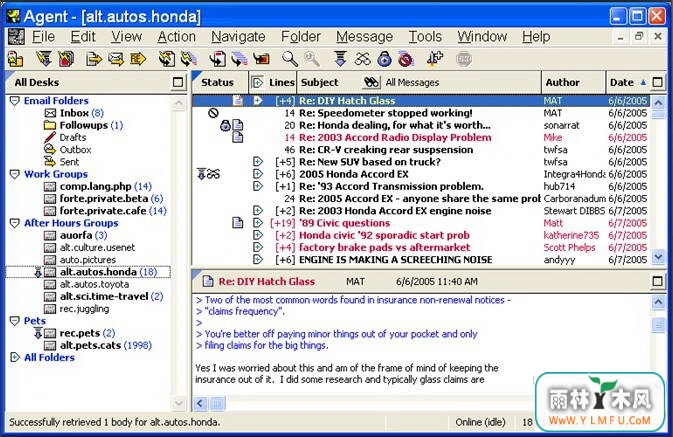Click Online (idle) status bar indicator
The width and height of the screenshot is (673, 437).
pyautogui.click(x=480, y=422)
